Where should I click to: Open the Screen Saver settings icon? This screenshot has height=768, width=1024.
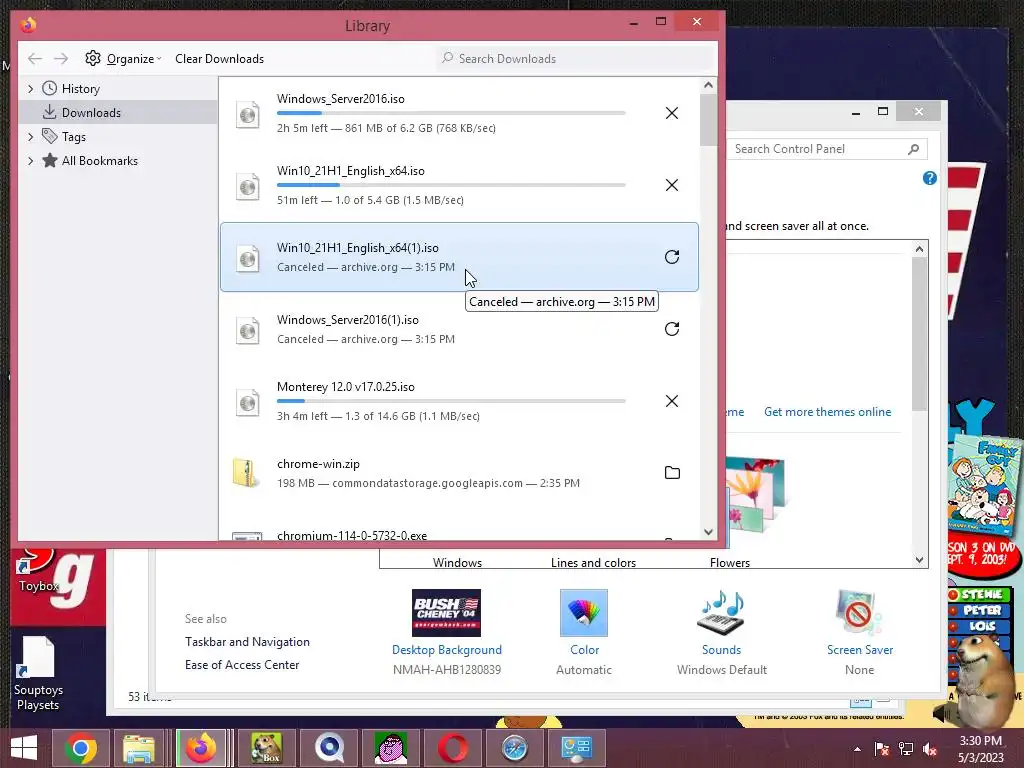coord(859,613)
